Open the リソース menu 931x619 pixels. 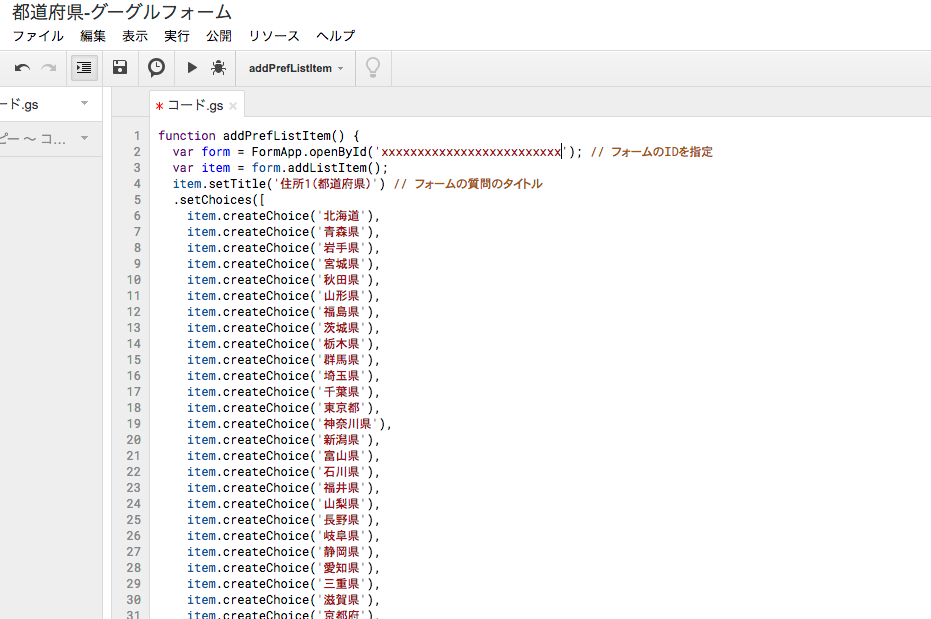pyautogui.click(x=273, y=36)
